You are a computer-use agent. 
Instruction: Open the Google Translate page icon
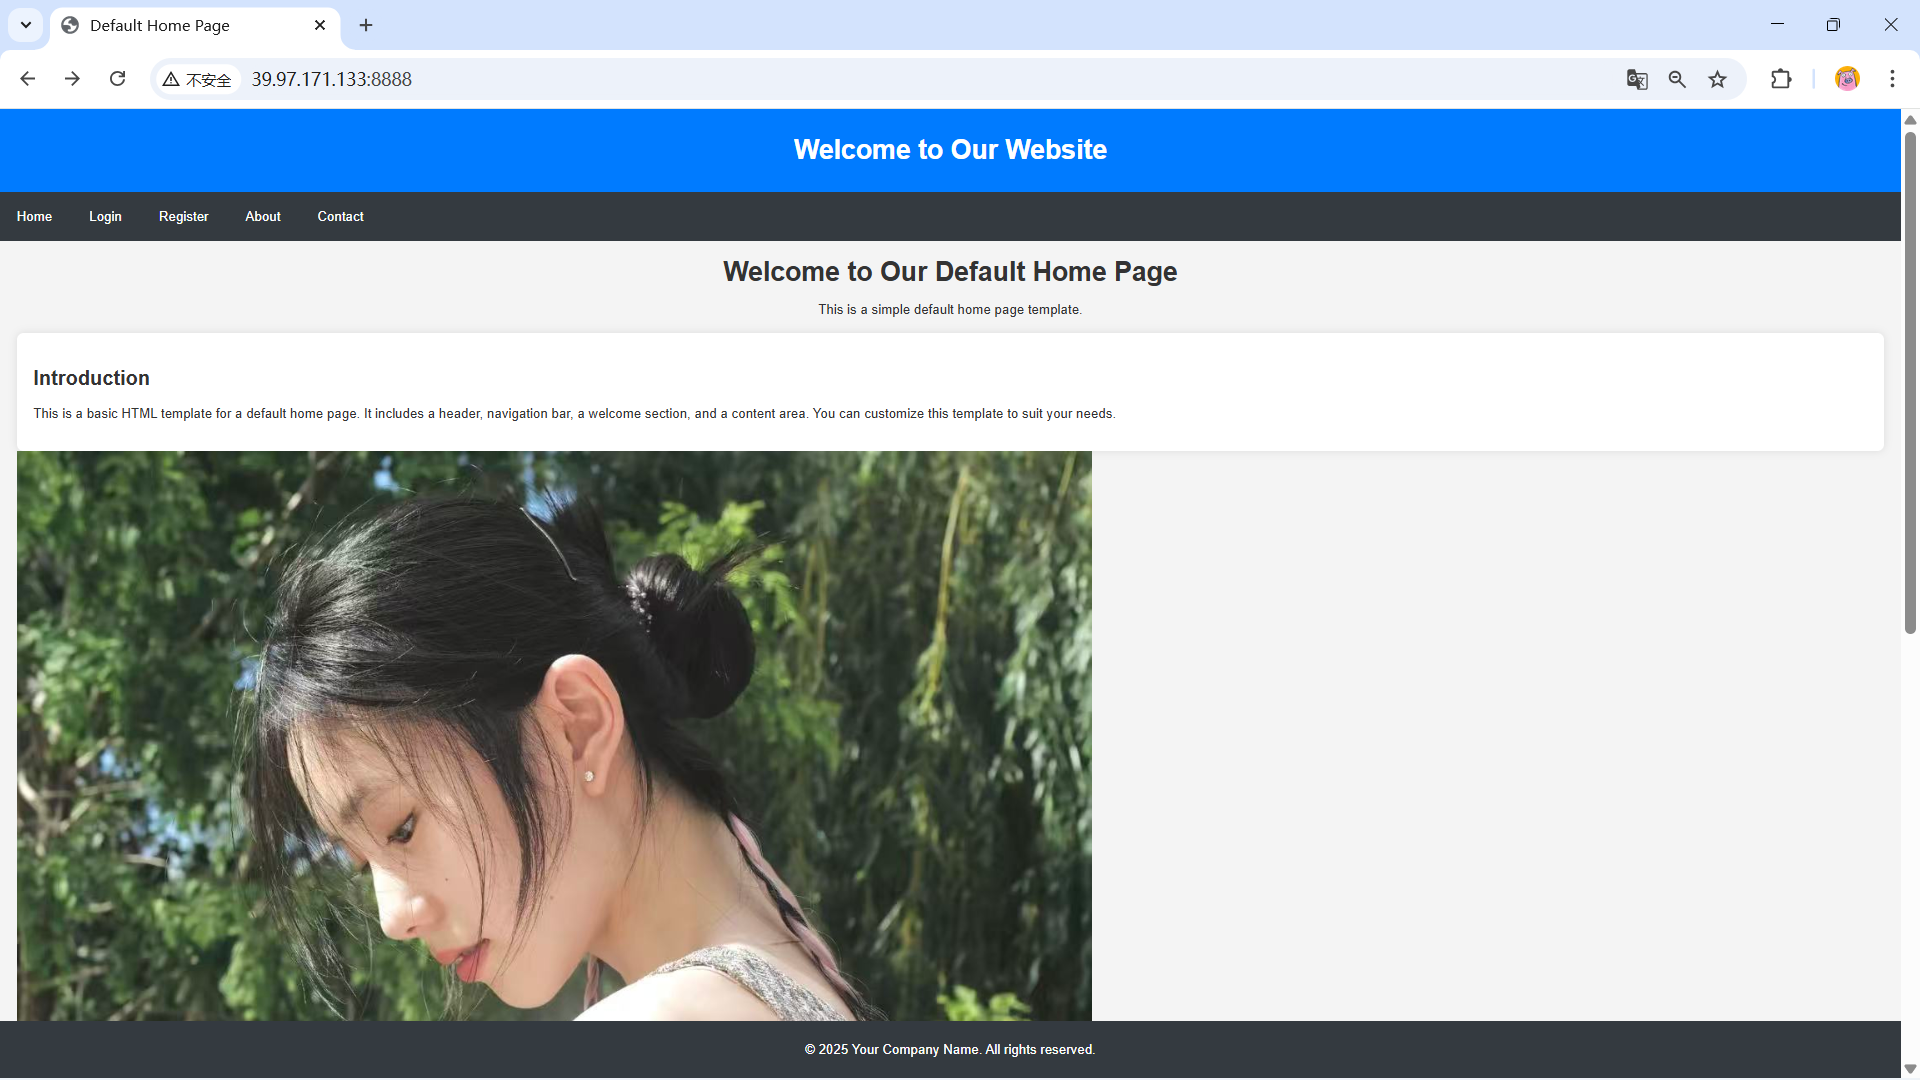(1637, 79)
